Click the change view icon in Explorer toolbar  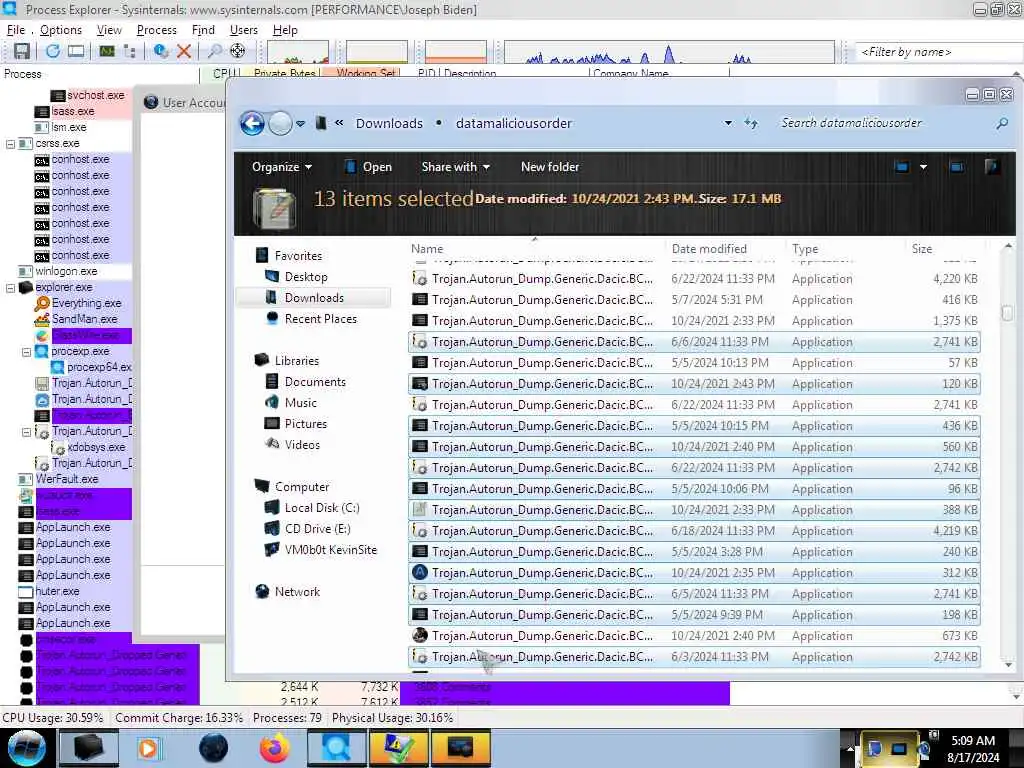point(901,167)
